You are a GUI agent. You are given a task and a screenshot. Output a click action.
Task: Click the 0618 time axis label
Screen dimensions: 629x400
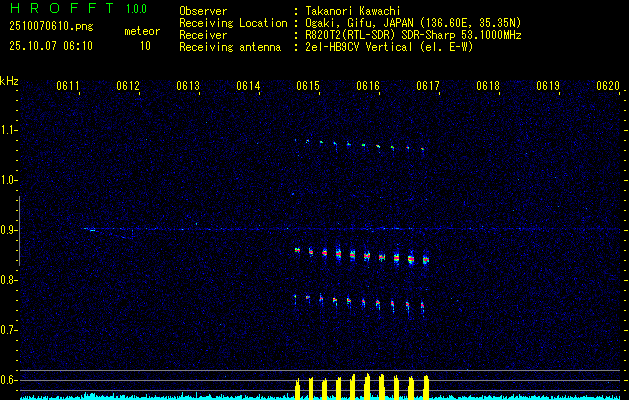488,86
